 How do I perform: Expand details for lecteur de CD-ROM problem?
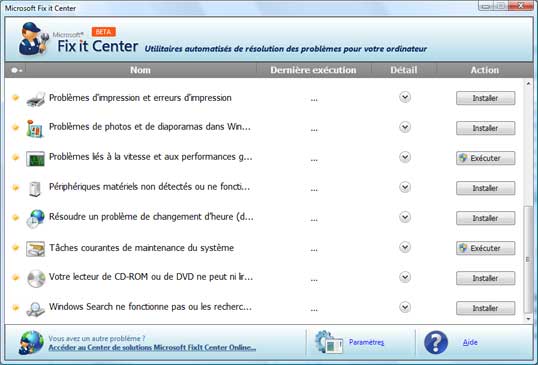click(405, 277)
